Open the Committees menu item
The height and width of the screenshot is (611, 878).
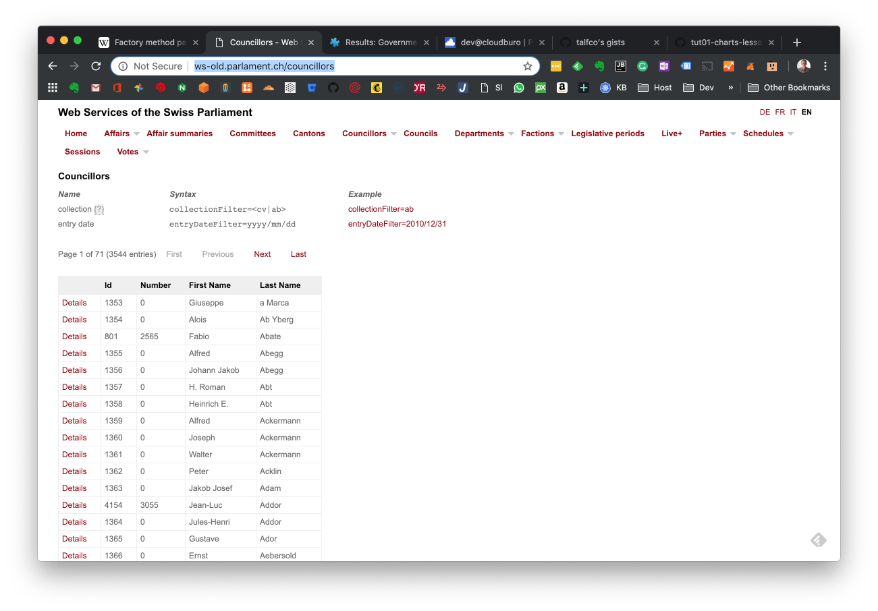pos(252,133)
